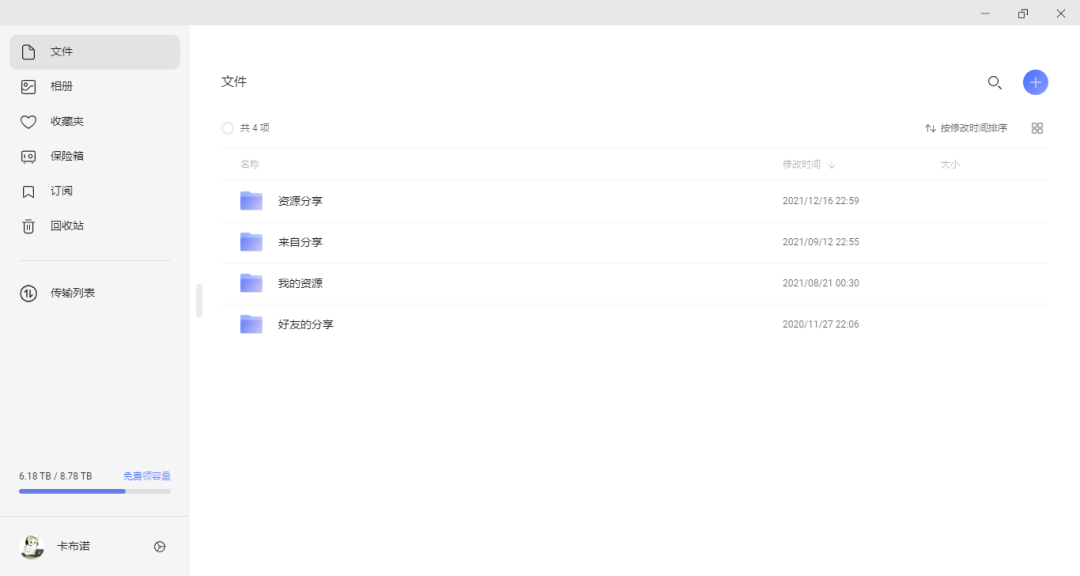
Task: Open settings icon next to 卡布诺
Action: point(160,546)
